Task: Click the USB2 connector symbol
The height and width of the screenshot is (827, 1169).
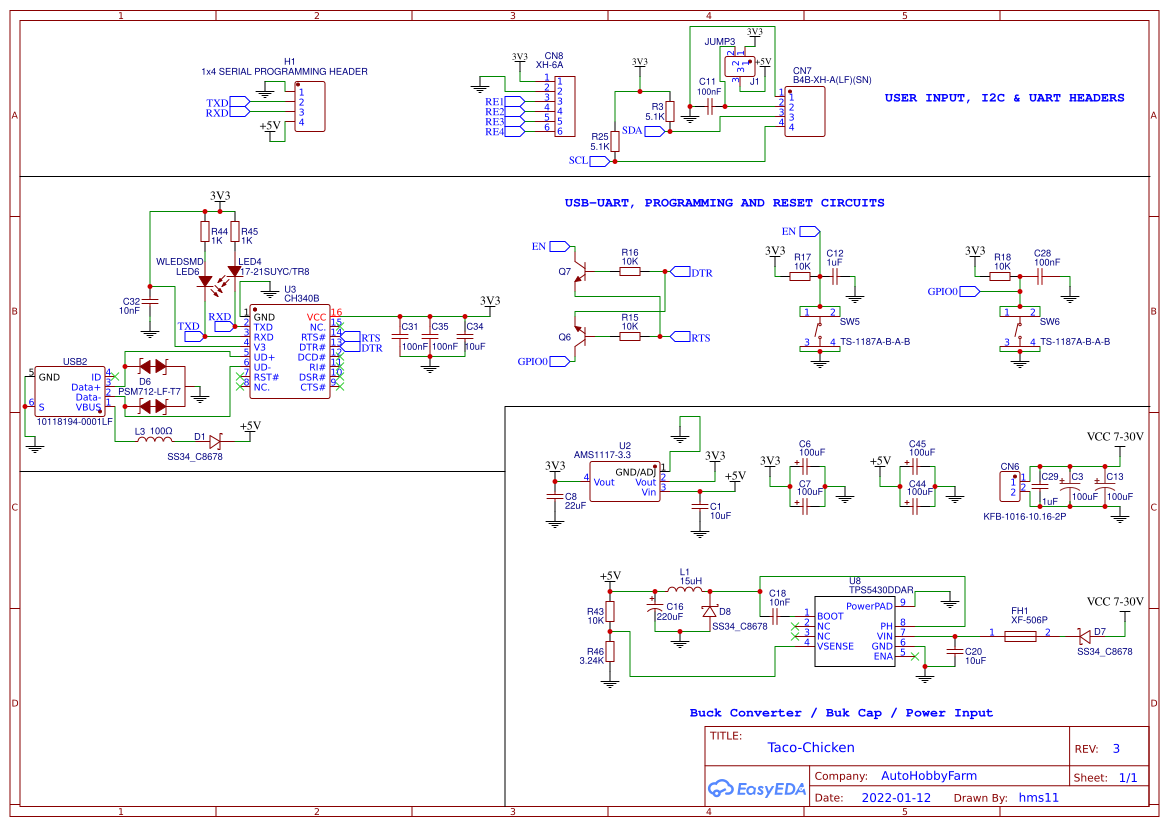Action: pyautogui.click(x=68, y=390)
